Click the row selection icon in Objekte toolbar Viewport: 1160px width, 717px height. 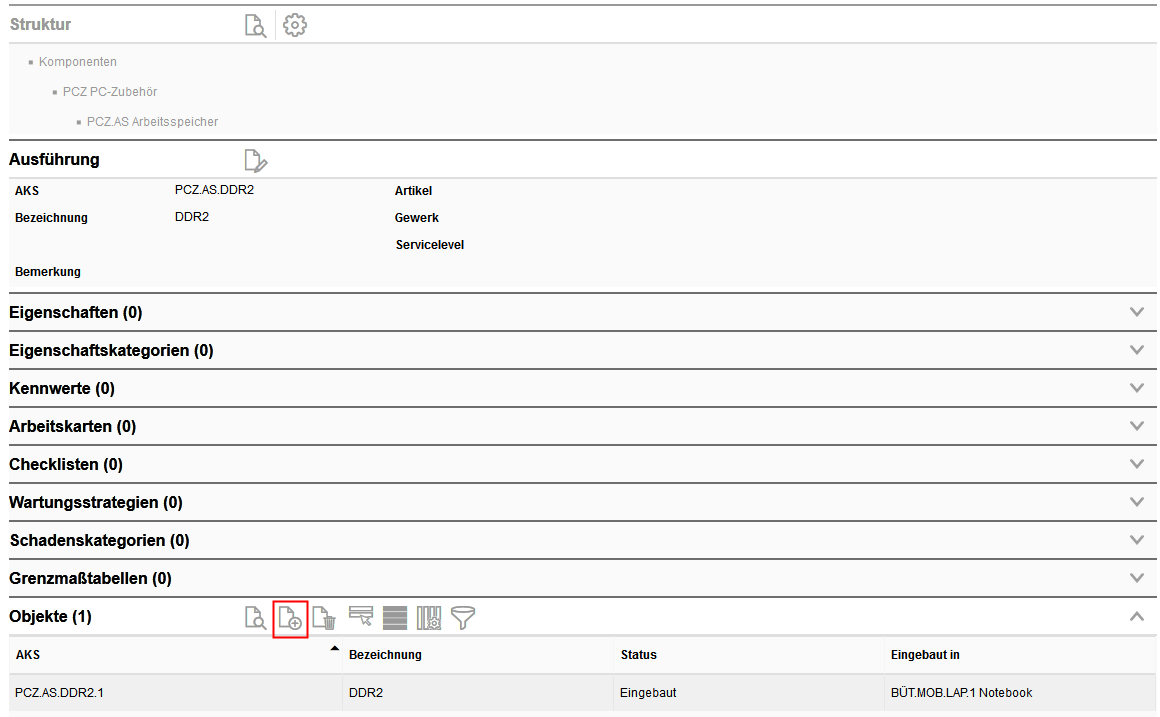360,617
